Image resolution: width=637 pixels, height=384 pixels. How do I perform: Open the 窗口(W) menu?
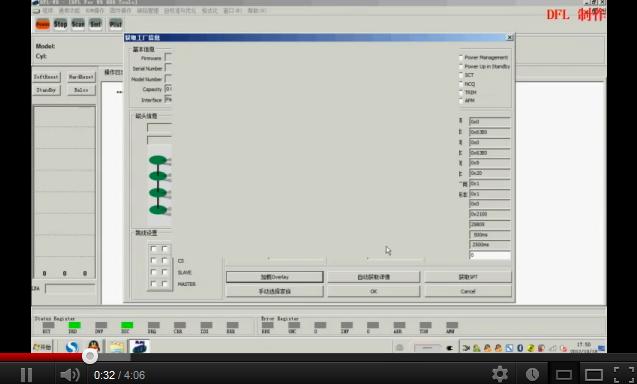tap(232, 11)
